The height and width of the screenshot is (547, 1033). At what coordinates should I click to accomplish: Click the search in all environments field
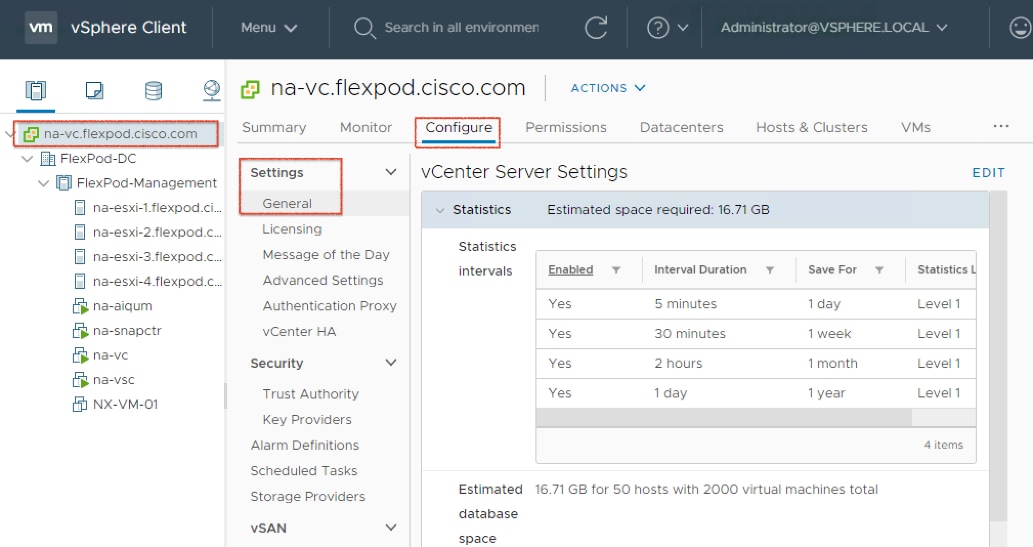tap(461, 28)
